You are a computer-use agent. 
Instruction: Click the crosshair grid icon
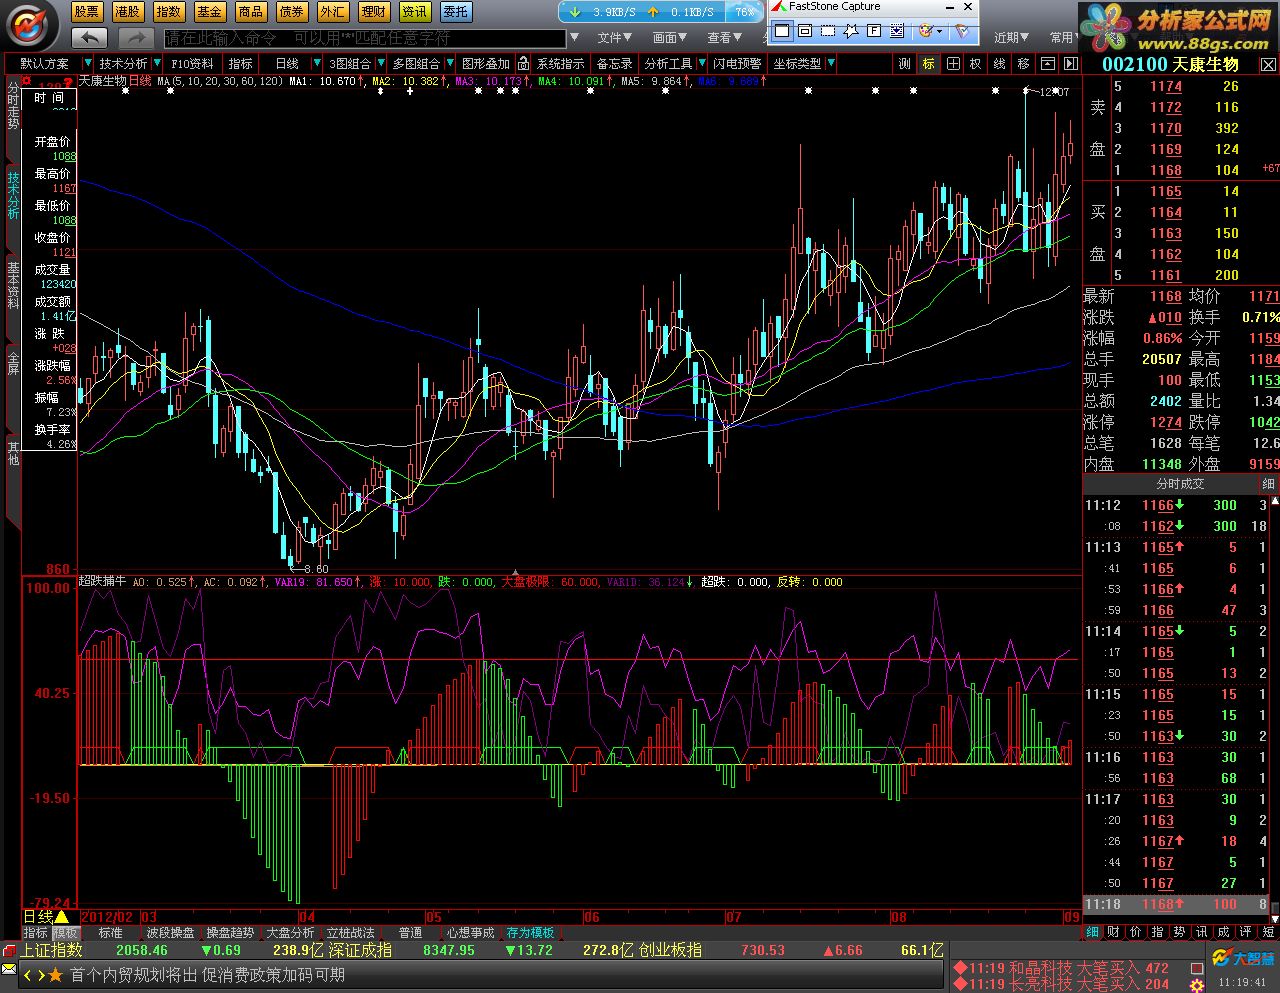tap(953, 63)
